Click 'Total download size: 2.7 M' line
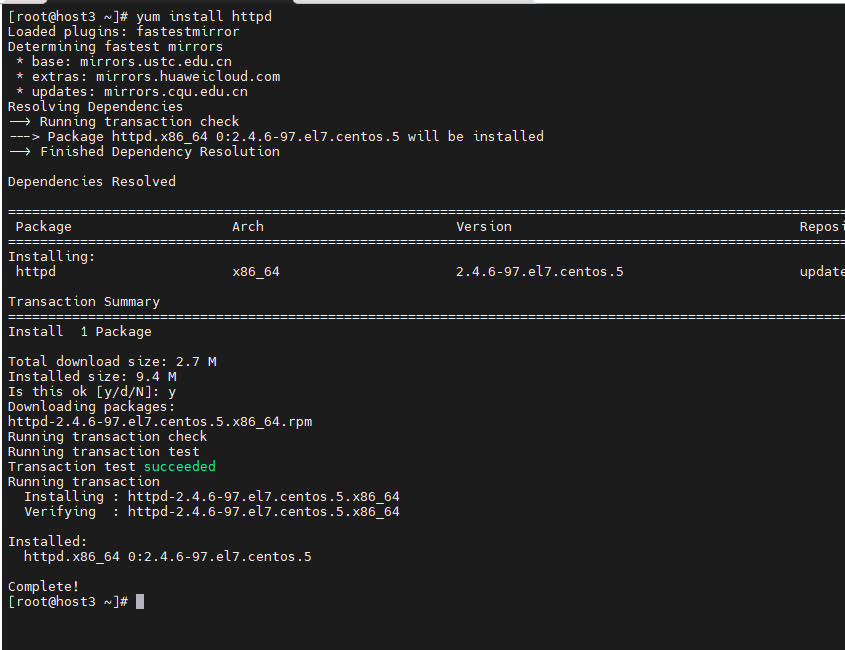Viewport: 845px width, 650px height. tap(112, 362)
